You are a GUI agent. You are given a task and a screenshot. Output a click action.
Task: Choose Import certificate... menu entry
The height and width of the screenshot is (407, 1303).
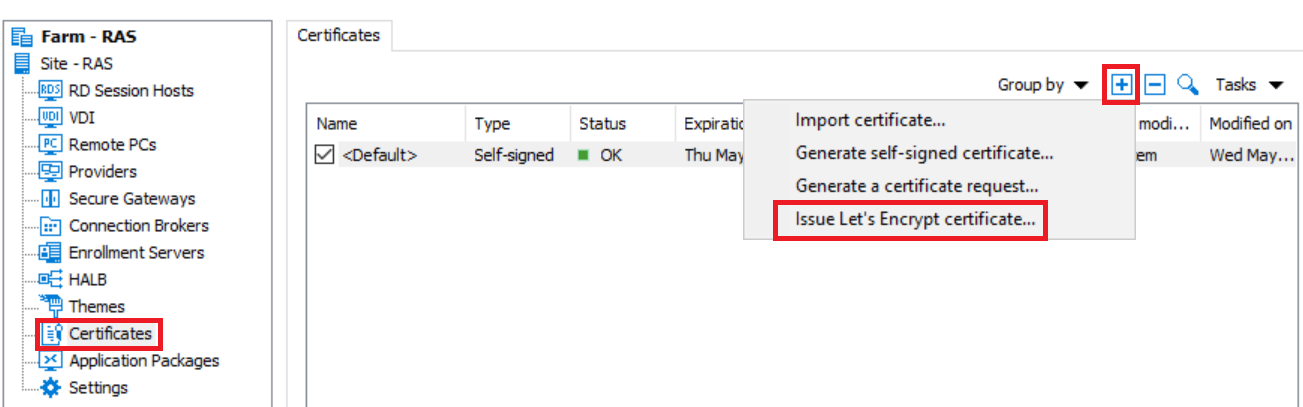[871, 120]
